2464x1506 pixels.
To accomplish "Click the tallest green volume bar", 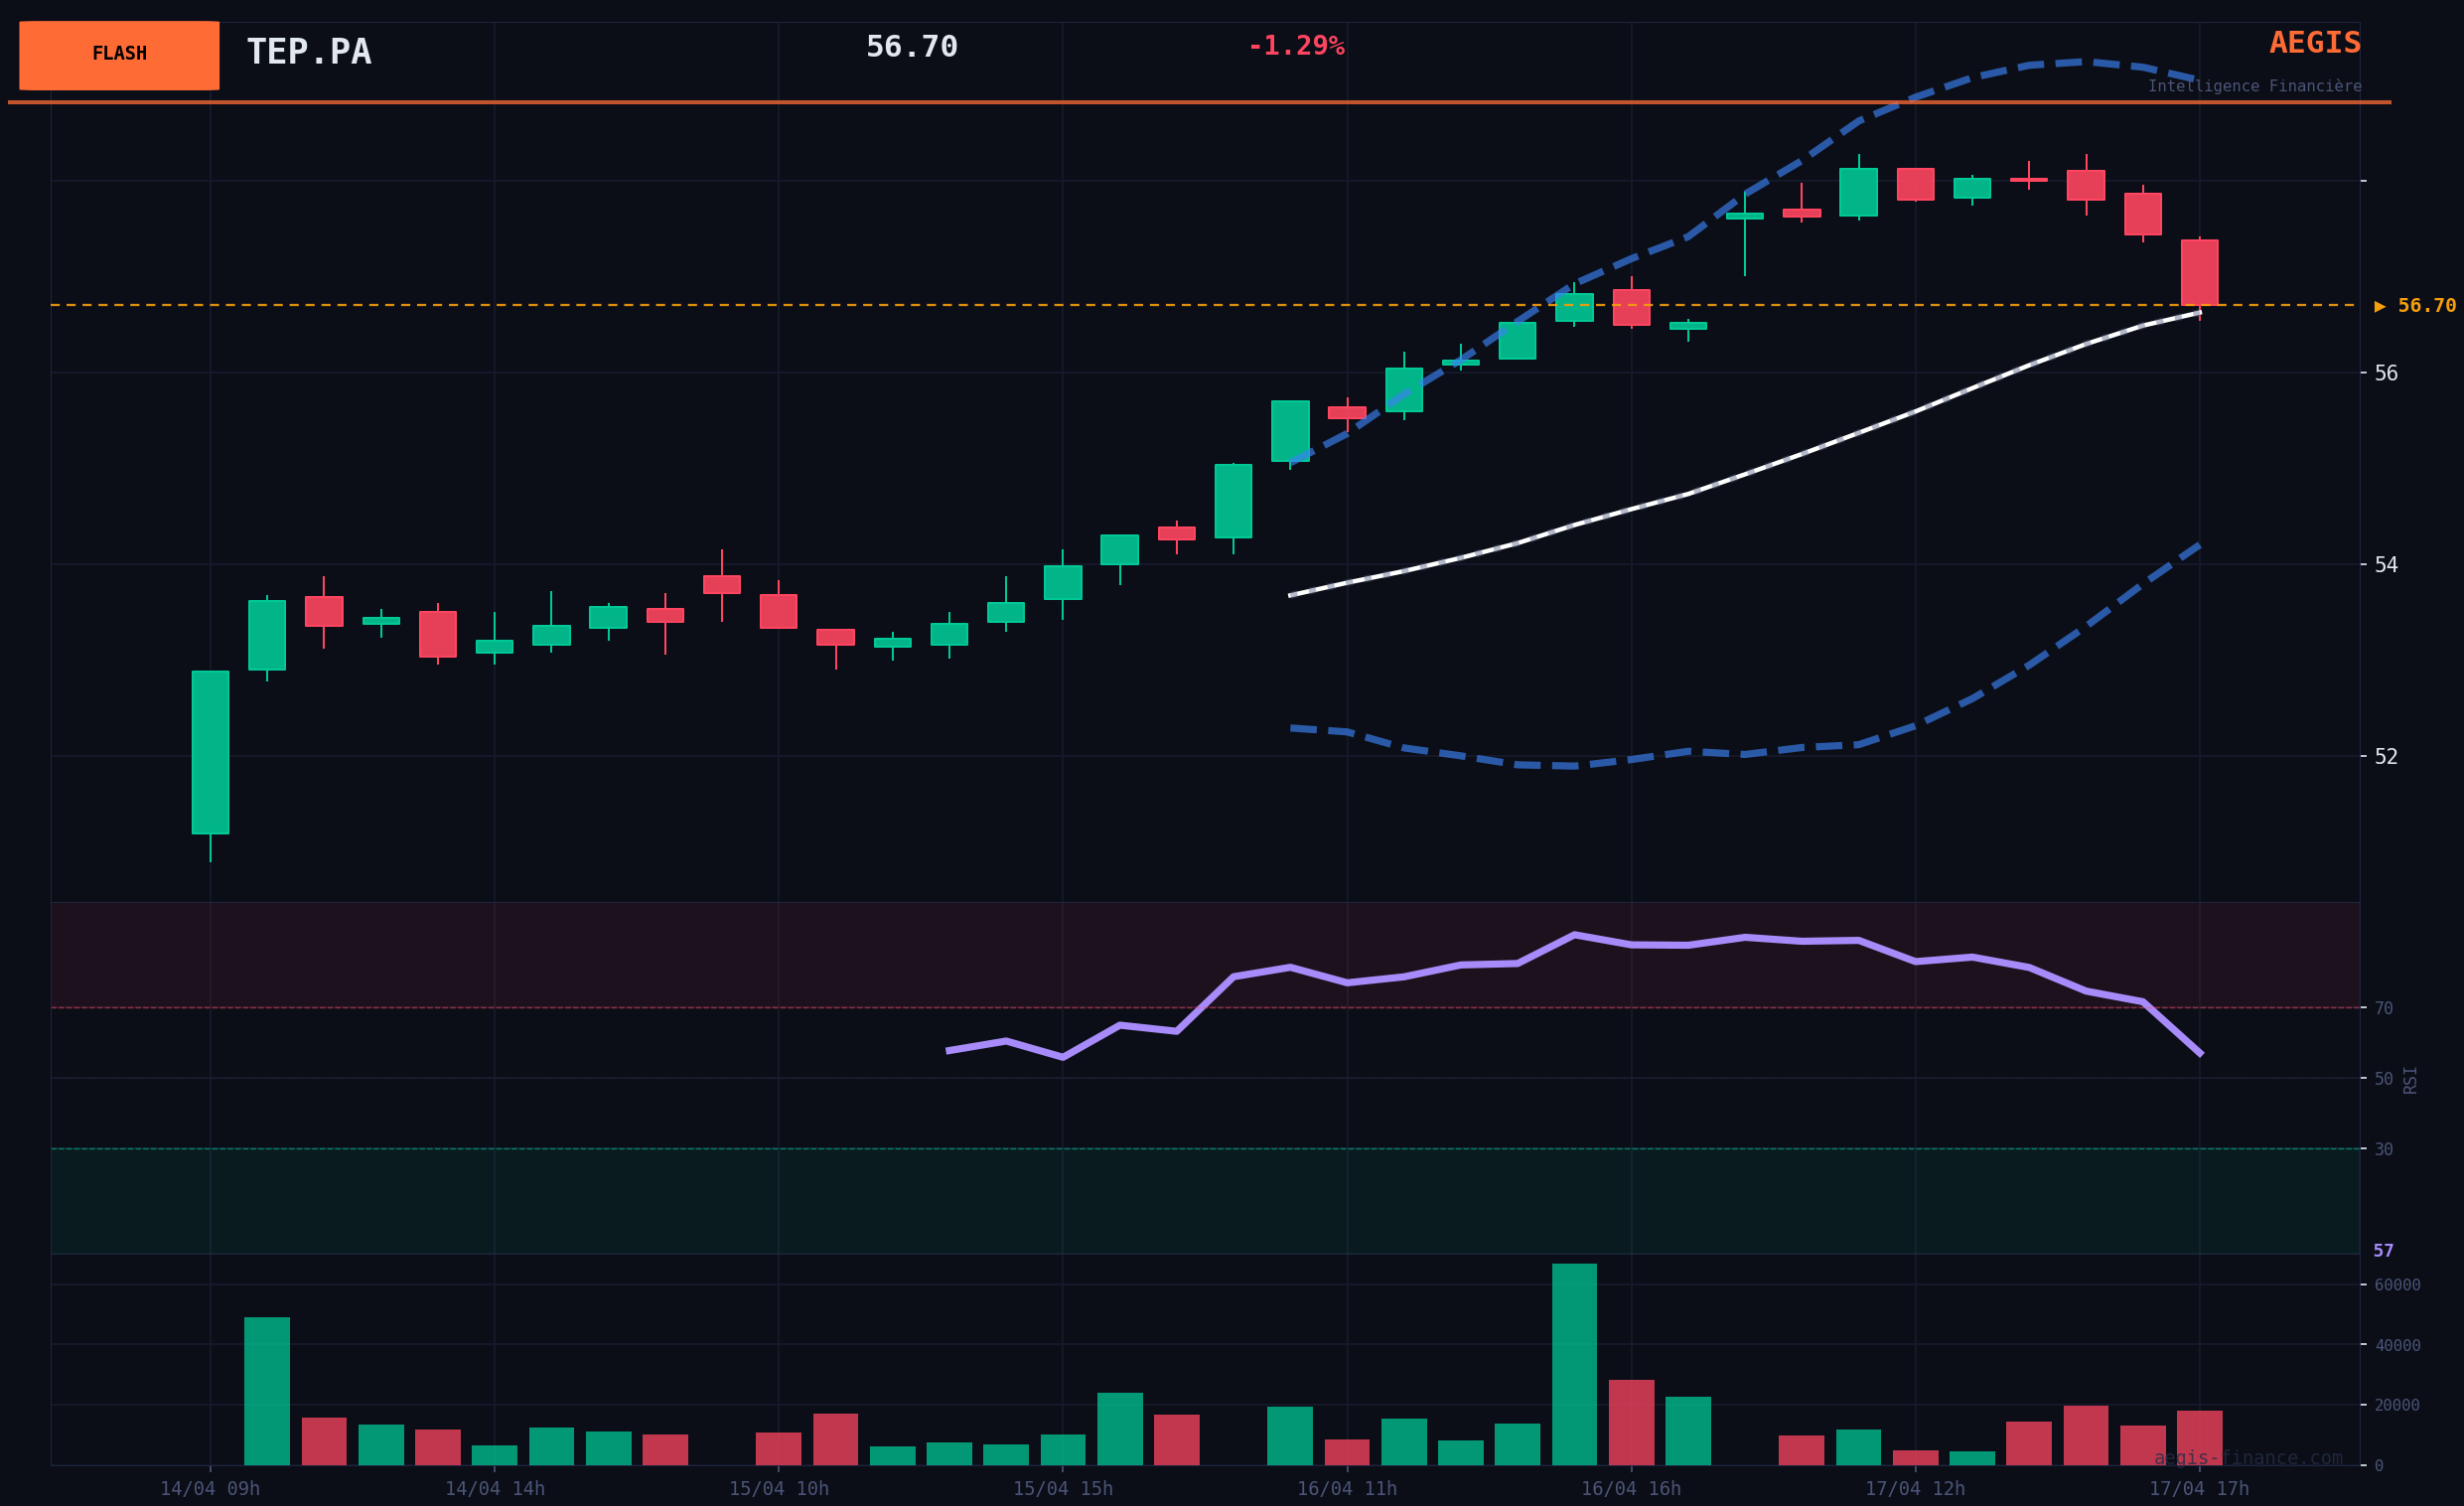I will tap(1574, 1364).
